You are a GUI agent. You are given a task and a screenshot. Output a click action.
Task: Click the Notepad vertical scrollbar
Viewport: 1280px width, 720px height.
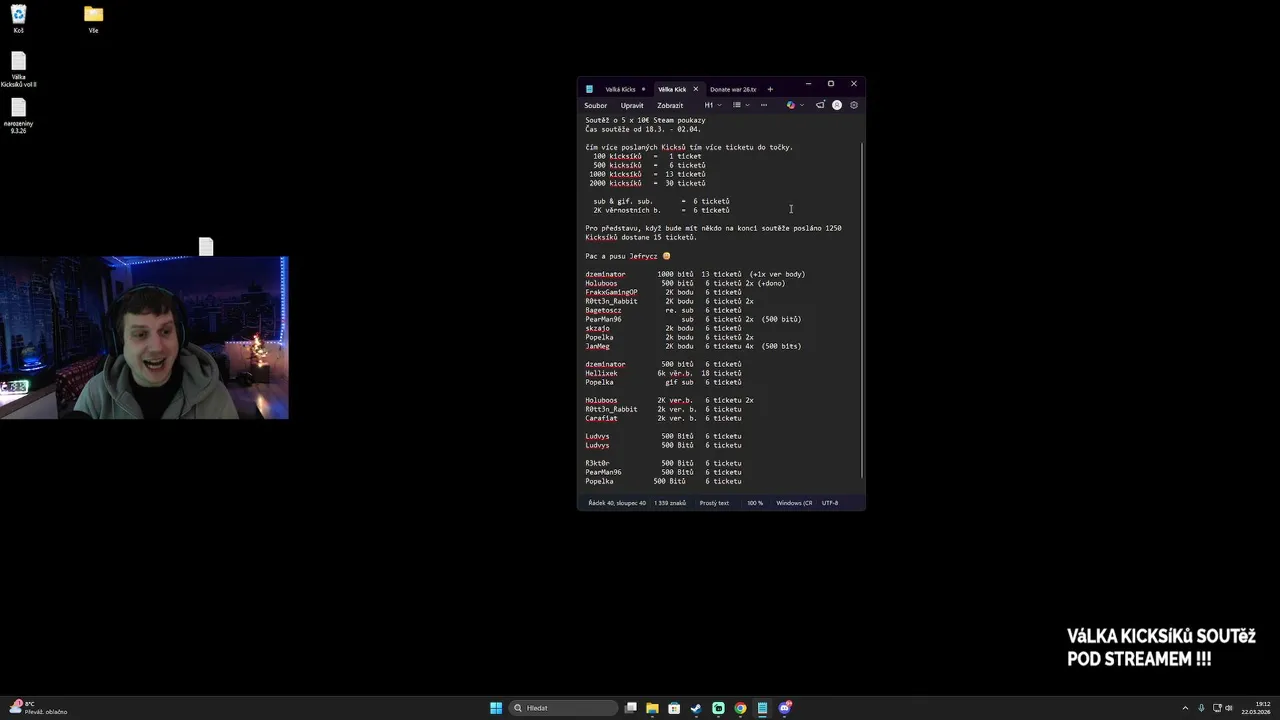coord(862,310)
